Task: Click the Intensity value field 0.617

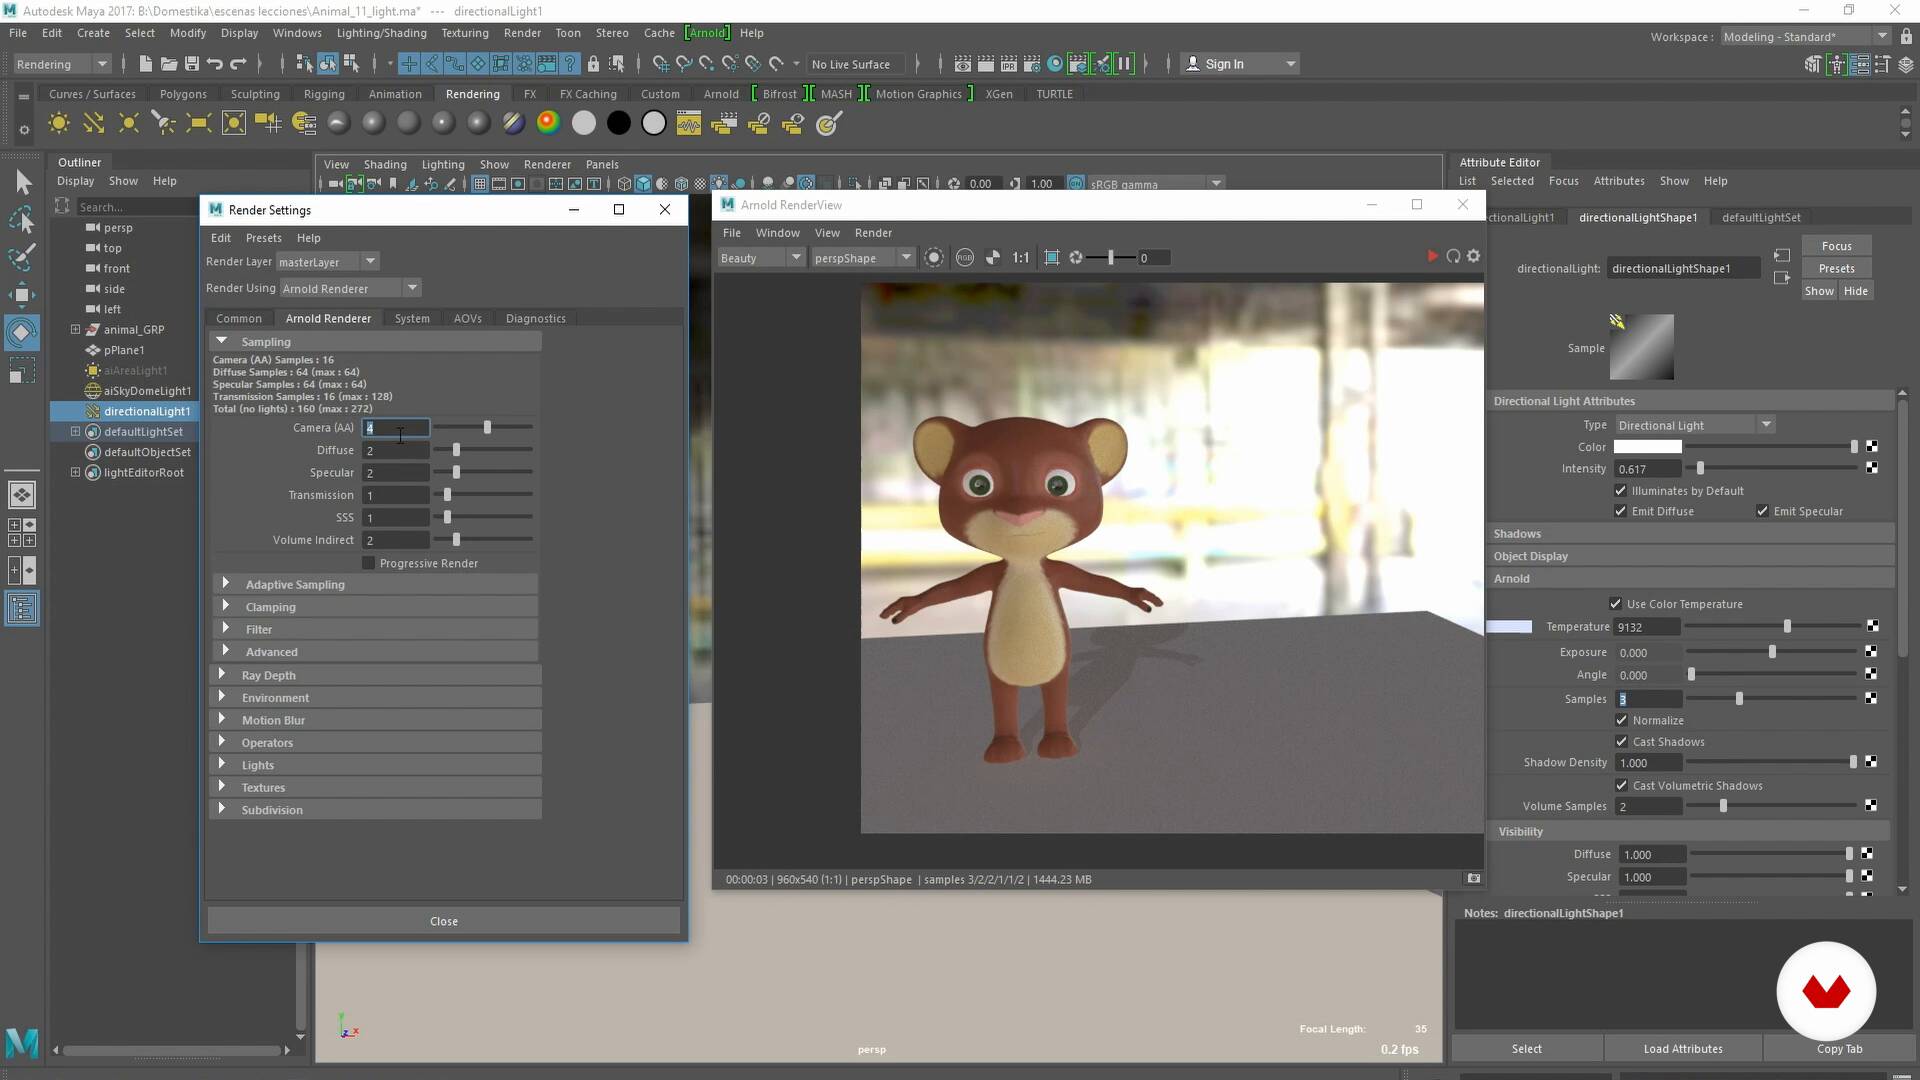Action: (x=1647, y=469)
